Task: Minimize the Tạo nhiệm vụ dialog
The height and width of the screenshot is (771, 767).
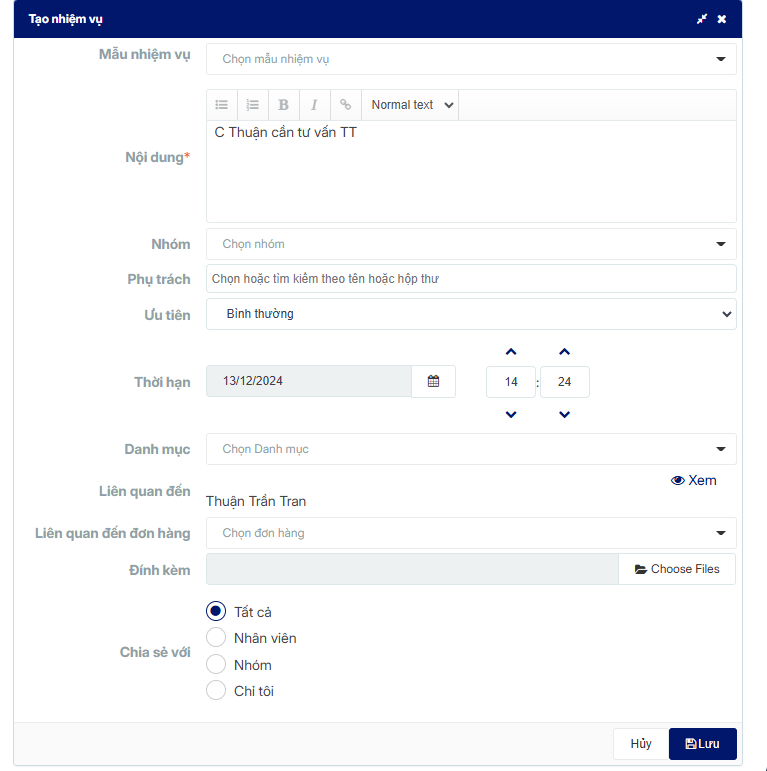Action: [702, 19]
